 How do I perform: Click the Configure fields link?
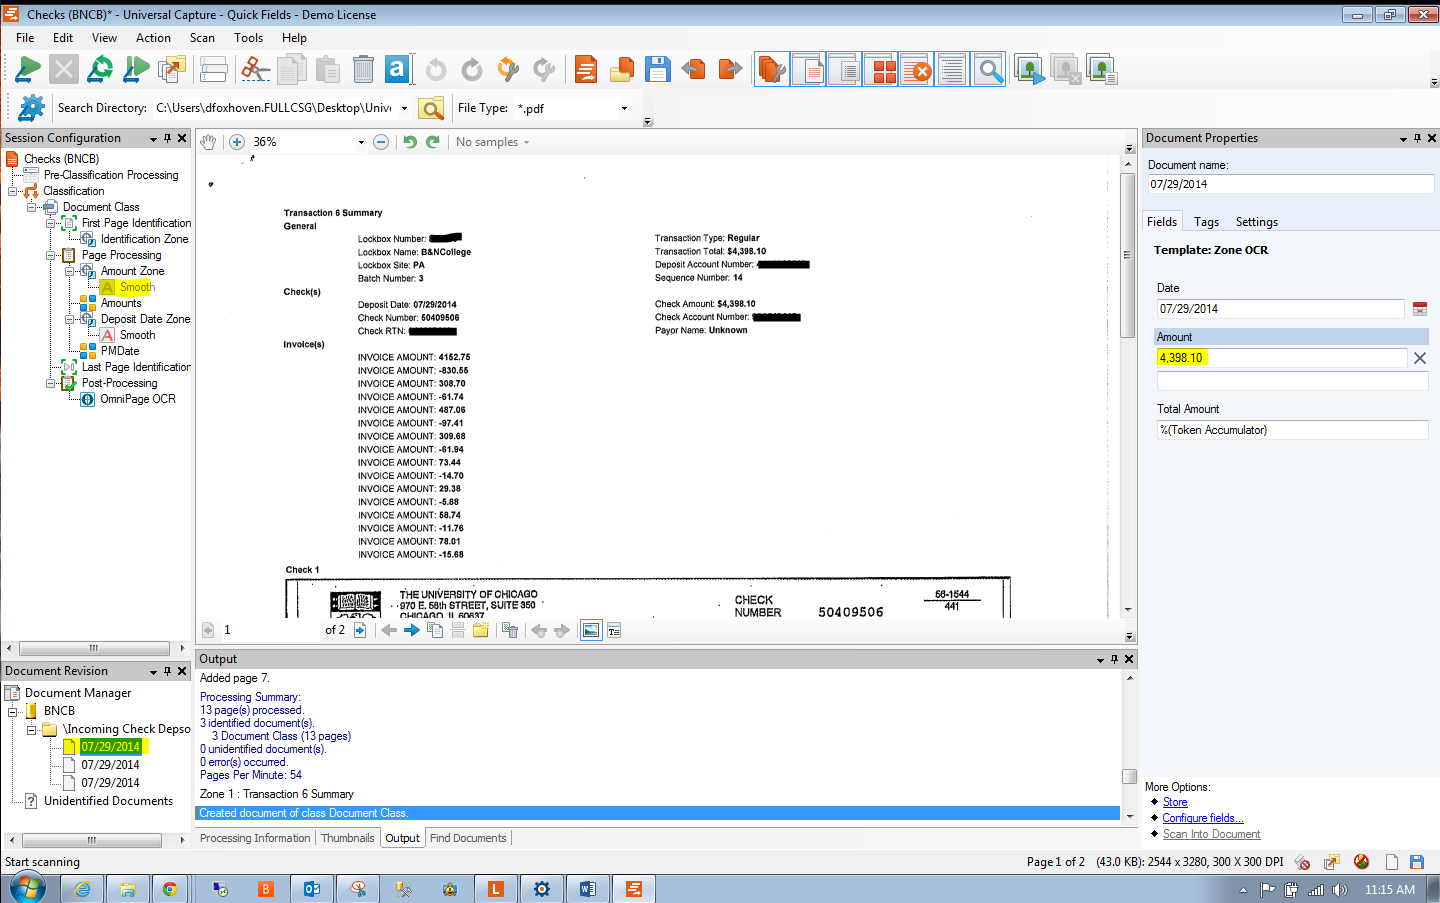click(x=1202, y=818)
